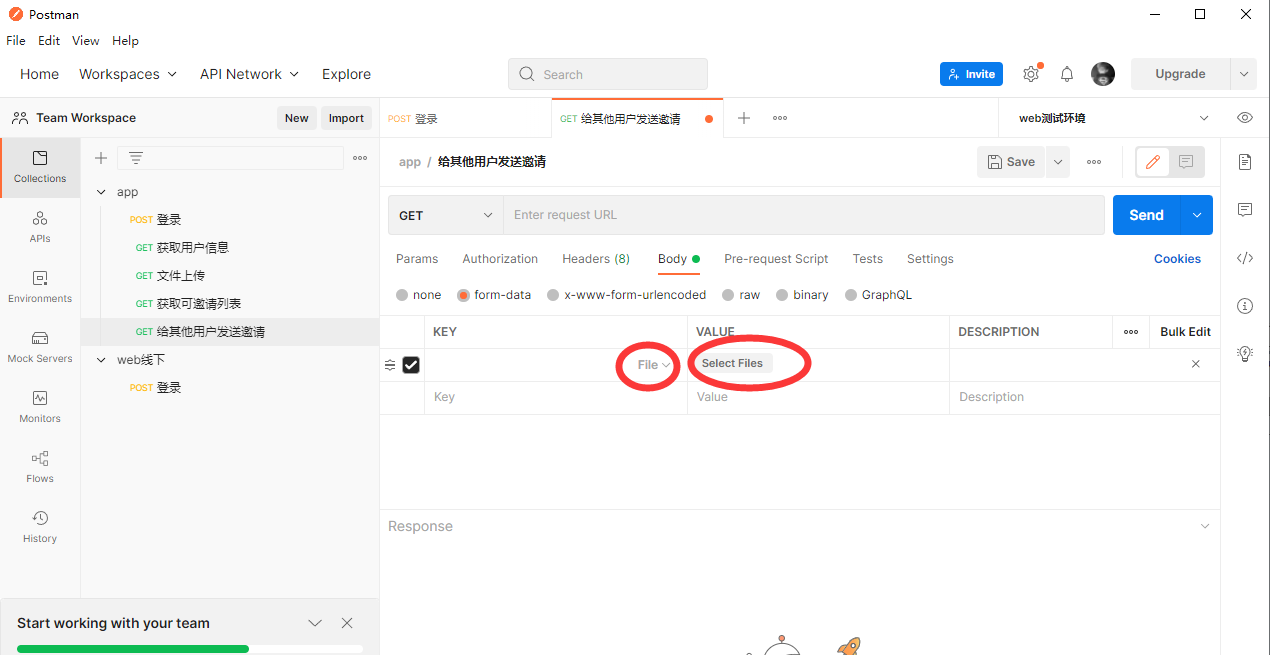Open the Documentation panel icon on right sidebar
The width and height of the screenshot is (1270, 655).
1245,161
